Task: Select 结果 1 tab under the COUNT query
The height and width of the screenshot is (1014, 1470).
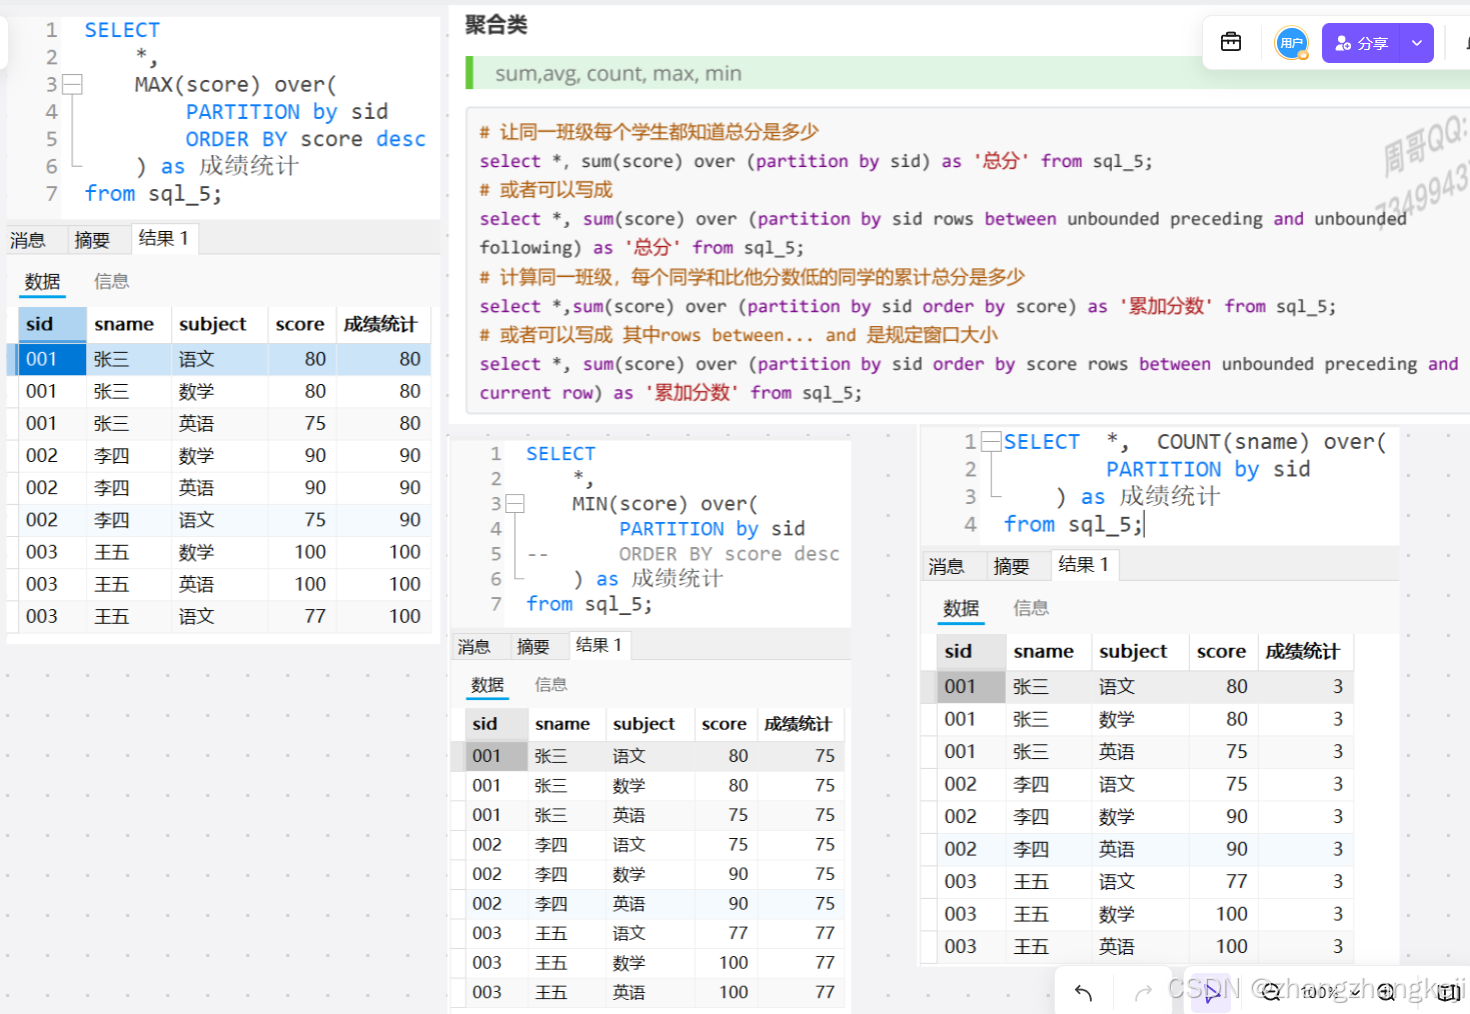Action: pos(1084,565)
